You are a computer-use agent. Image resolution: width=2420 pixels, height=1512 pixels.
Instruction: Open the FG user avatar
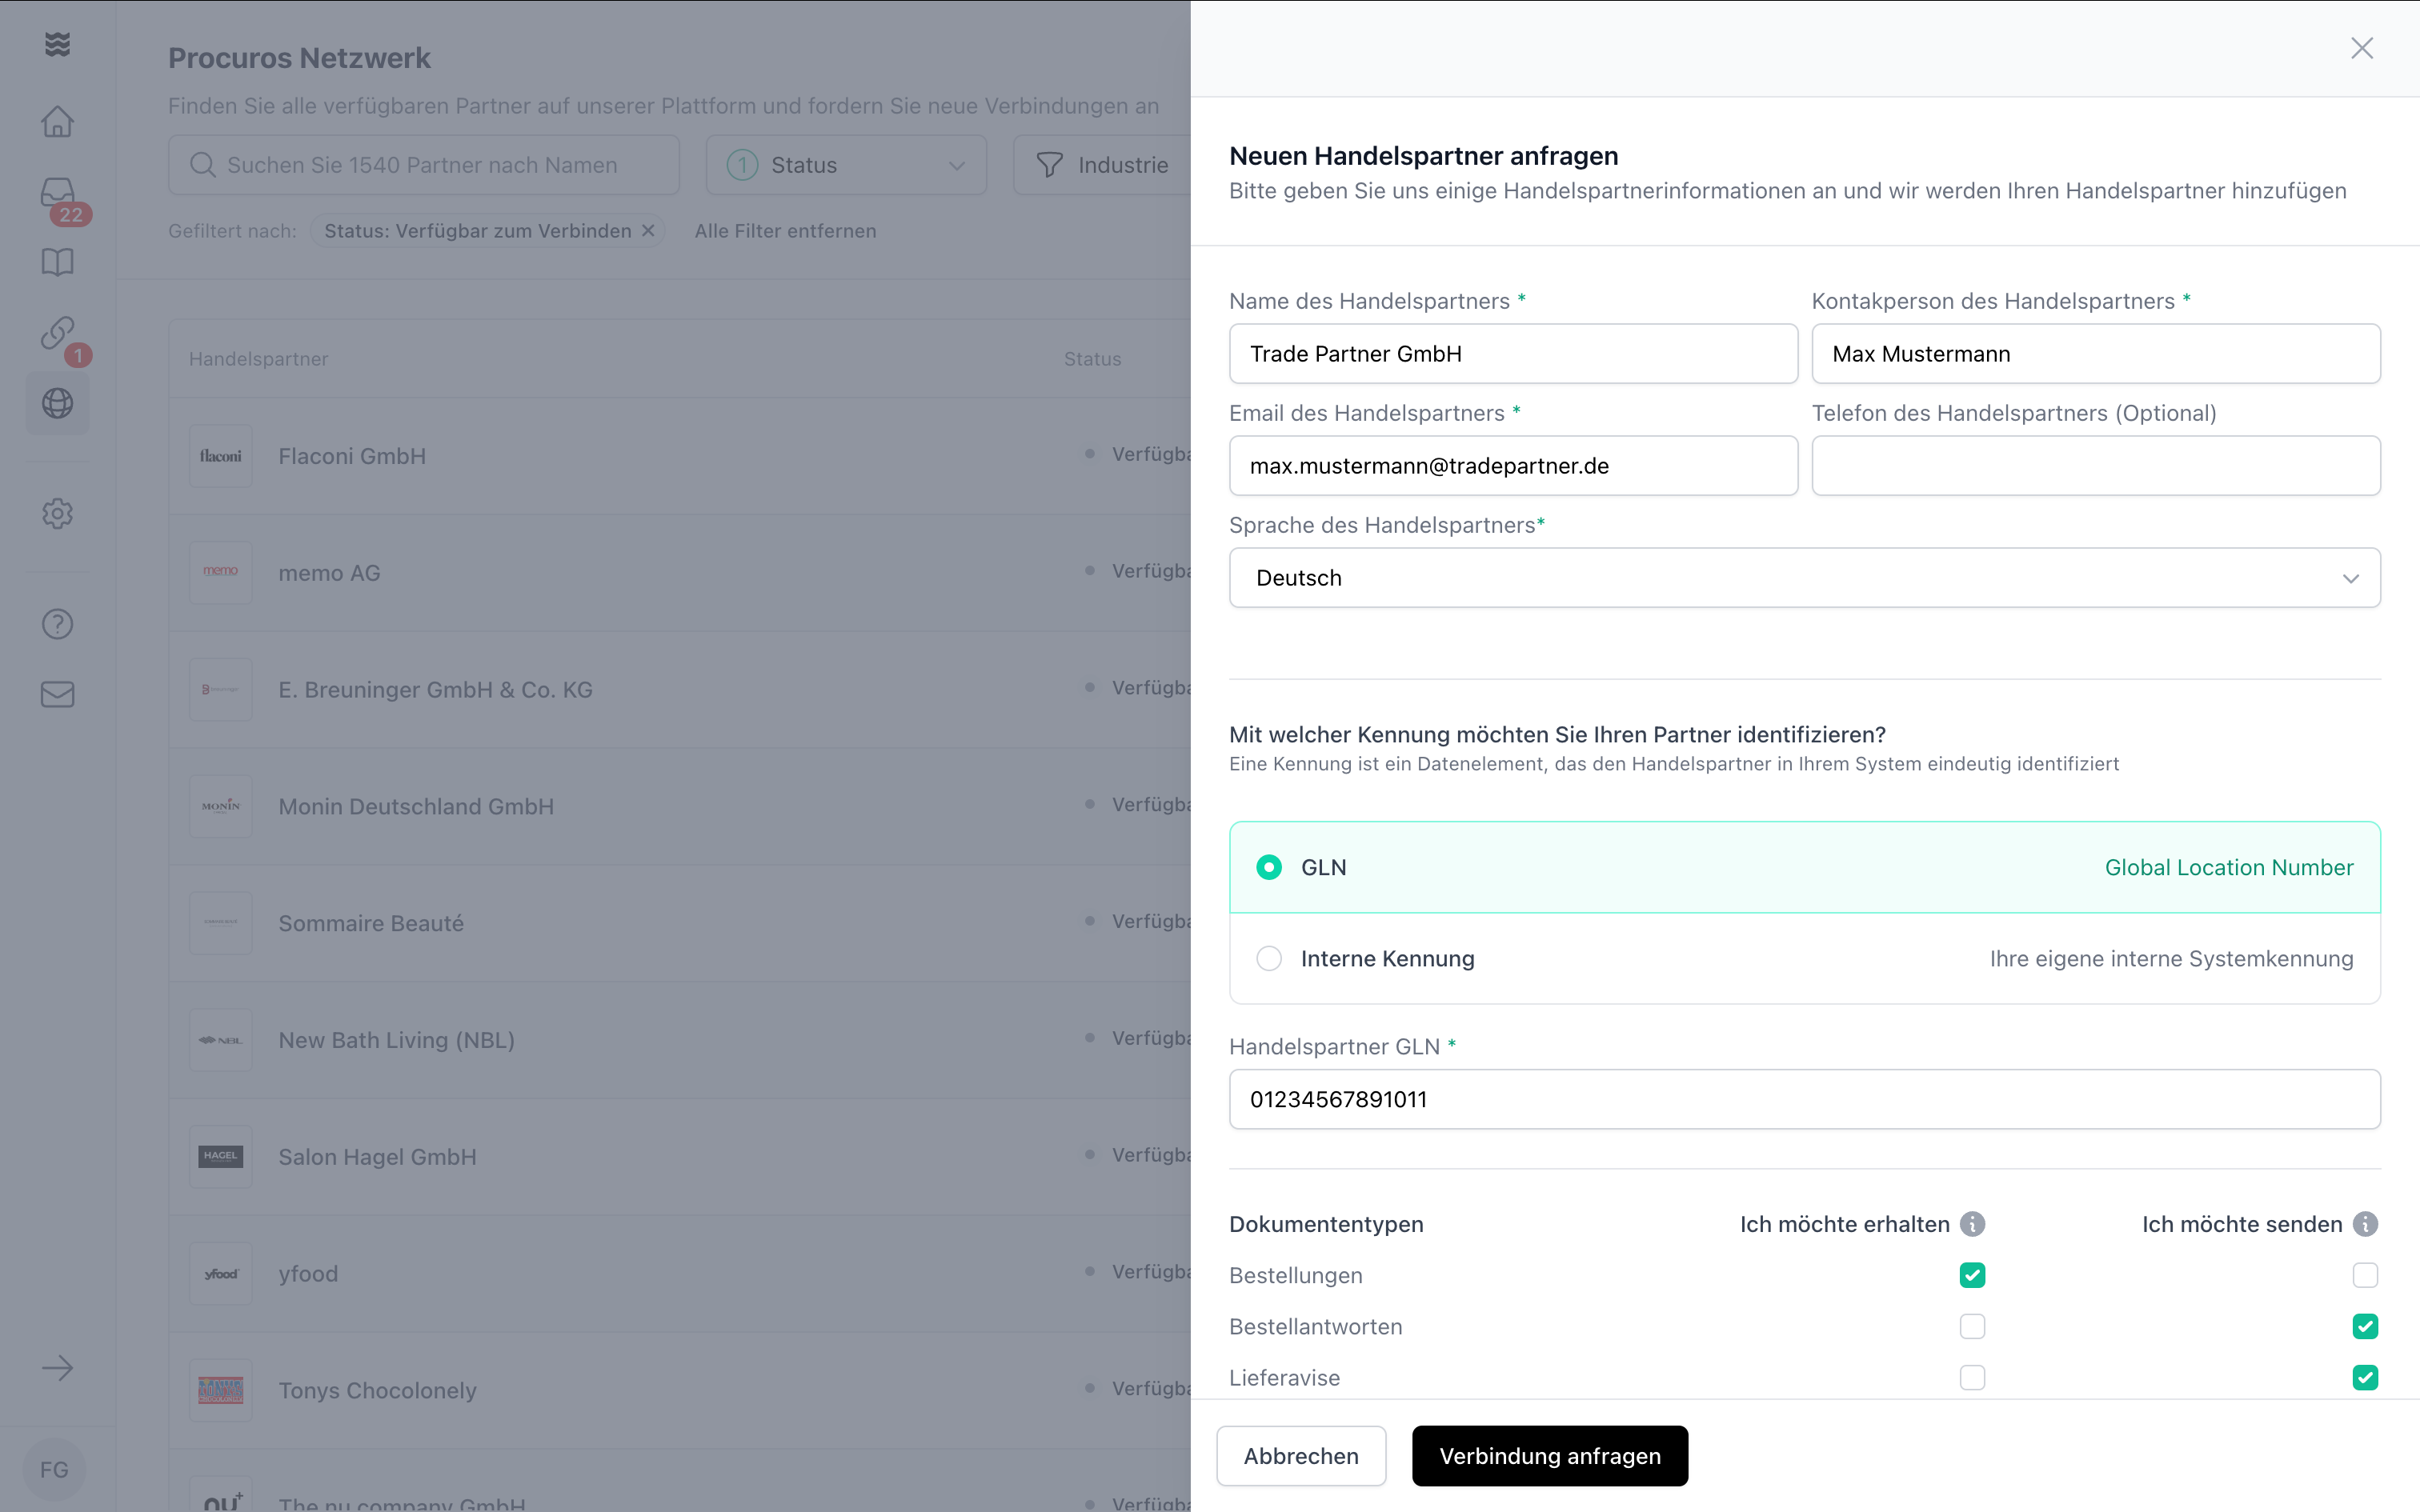click(55, 1469)
